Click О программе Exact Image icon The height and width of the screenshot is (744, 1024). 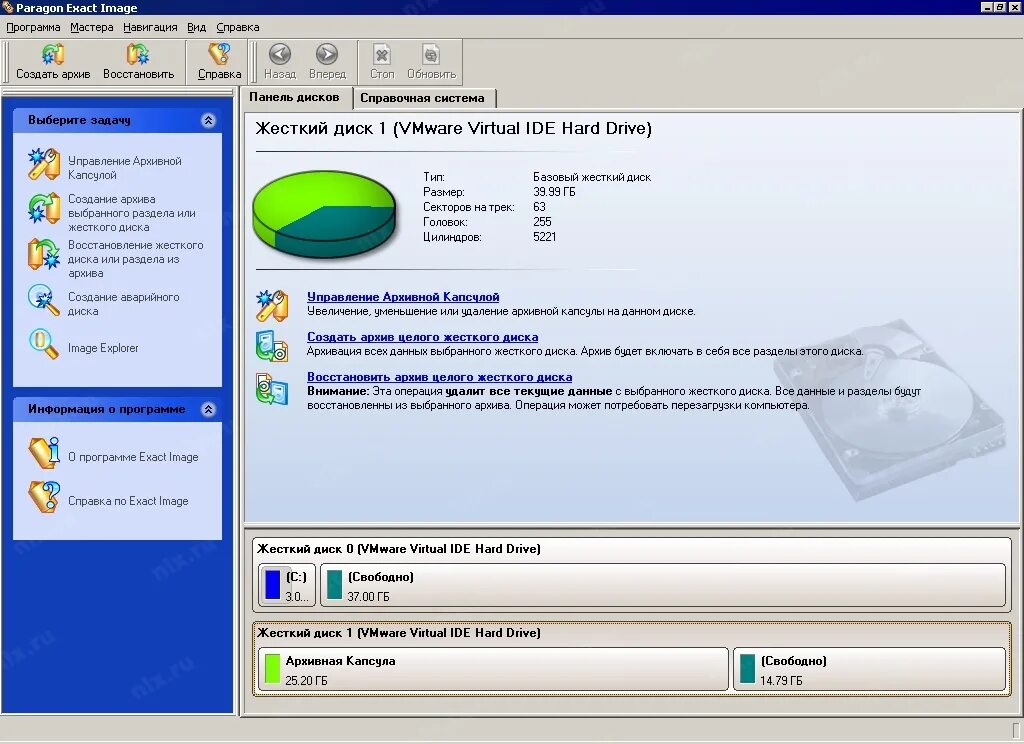pos(44,453)
